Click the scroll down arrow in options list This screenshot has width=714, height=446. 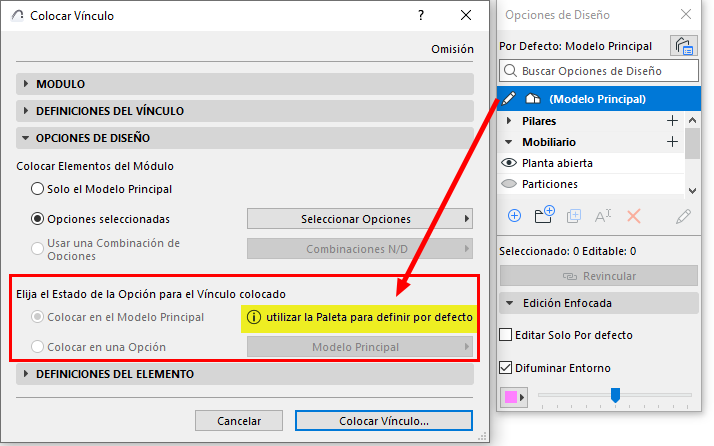(692, 190)
